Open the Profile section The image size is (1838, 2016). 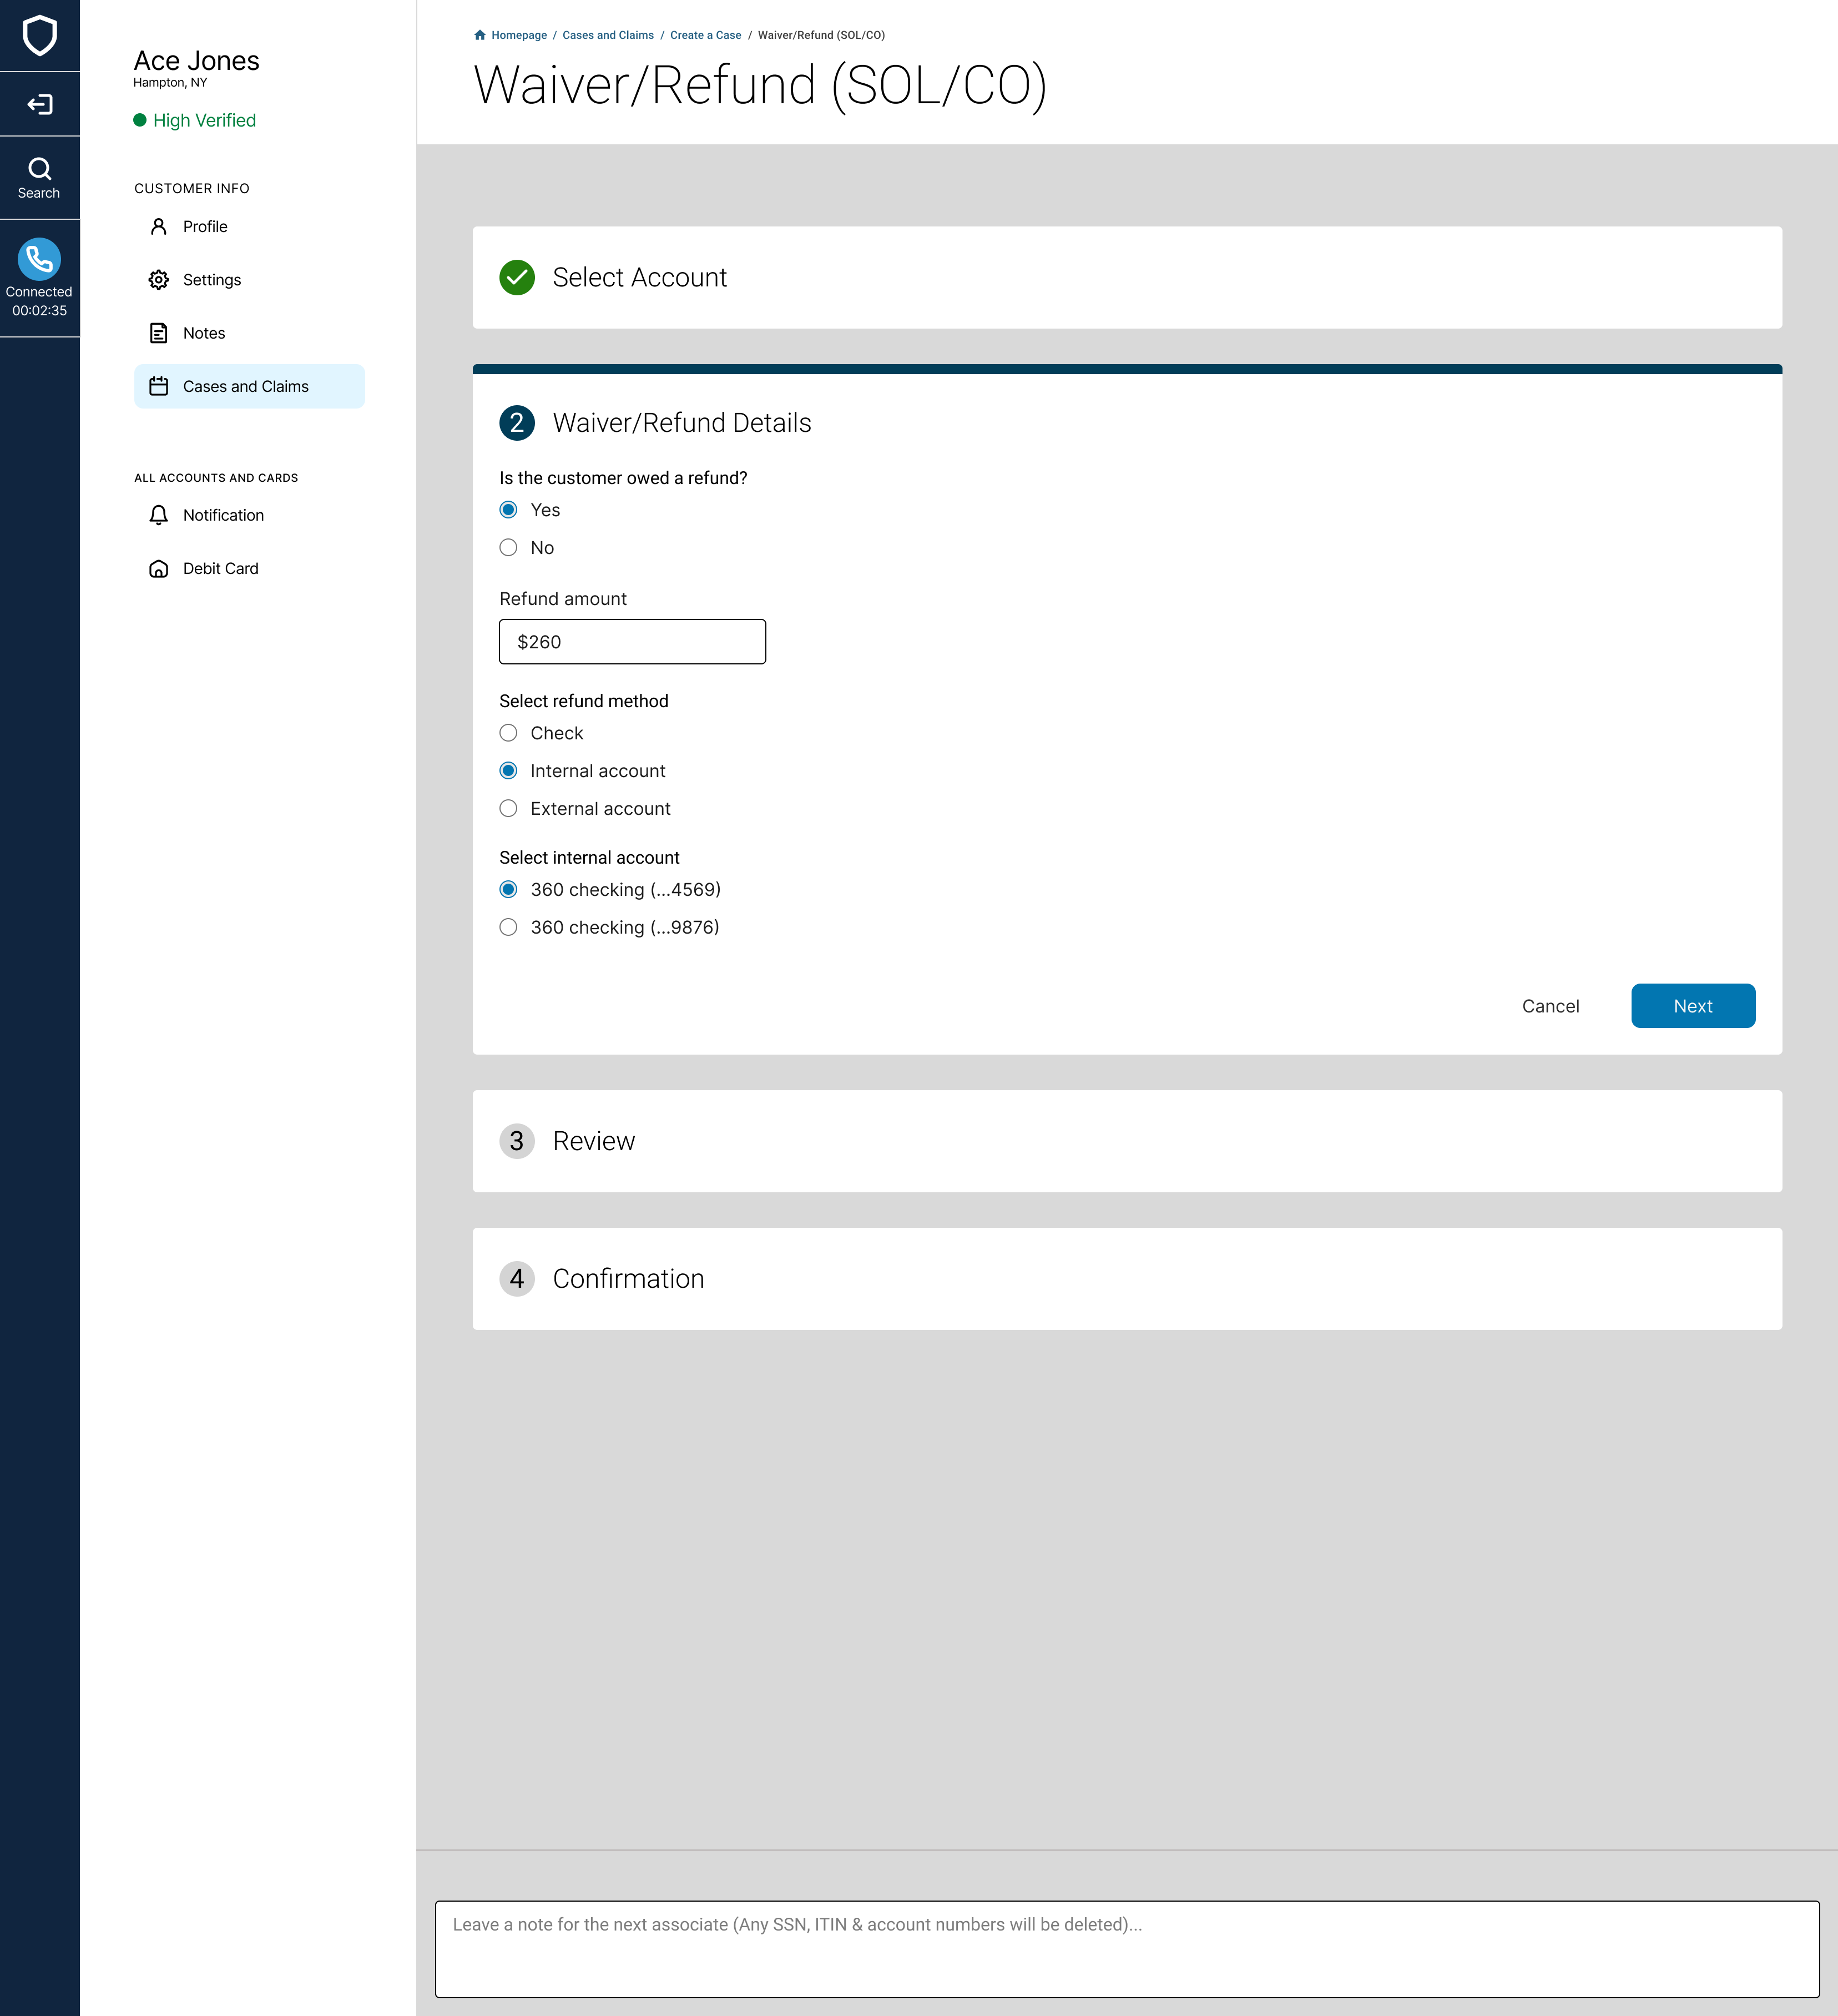click(x=205, y=227)
